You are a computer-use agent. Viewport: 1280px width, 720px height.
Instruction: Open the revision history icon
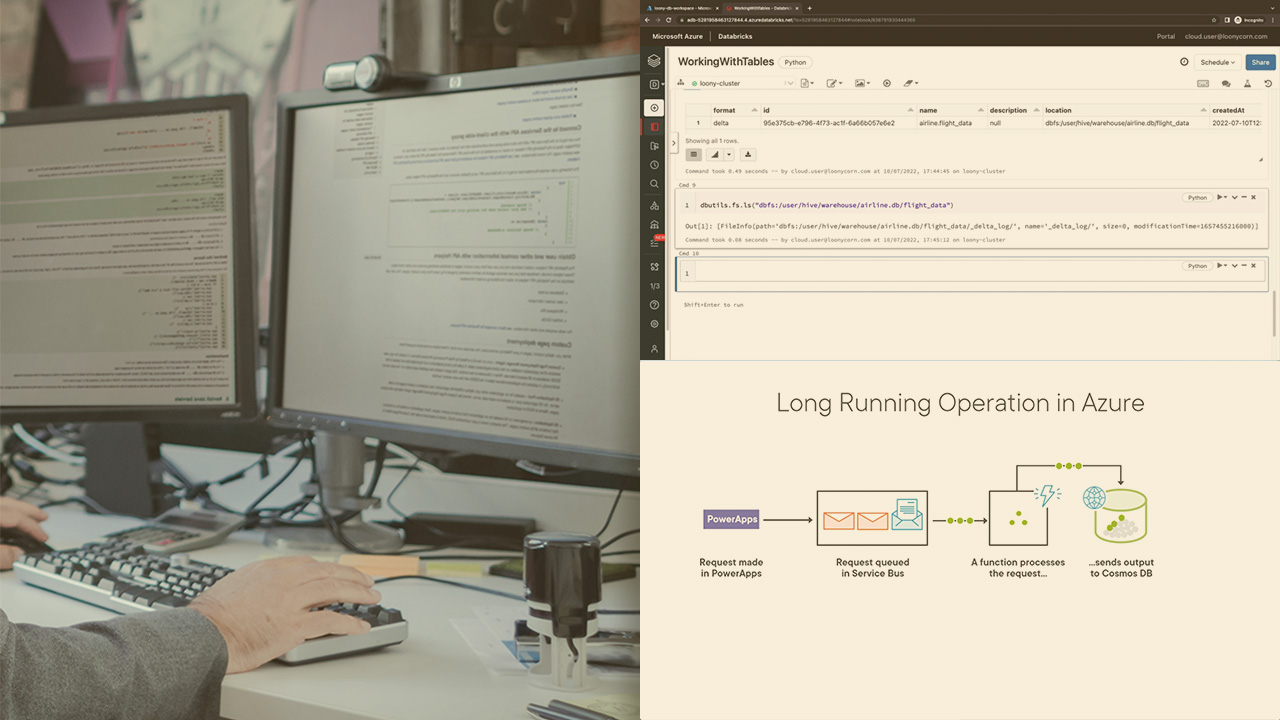pyautogui.click(x=1268, y=84)
